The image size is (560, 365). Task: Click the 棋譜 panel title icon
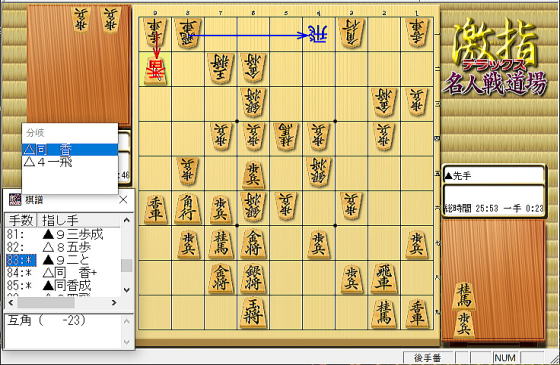click(x=15, y=200)
